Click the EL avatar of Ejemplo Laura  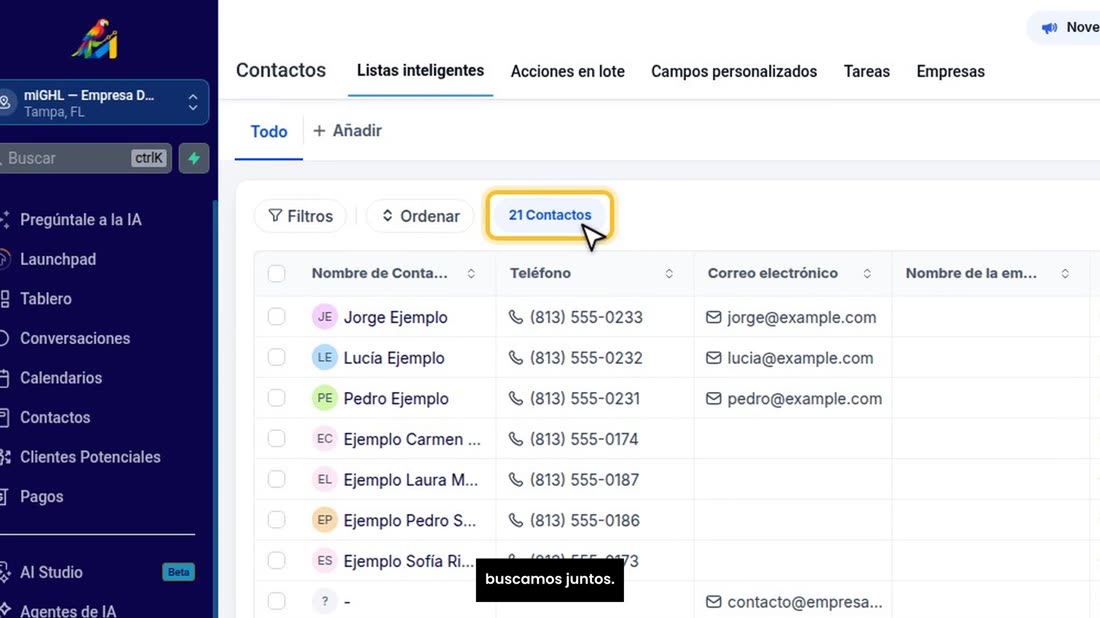(325, 480)
